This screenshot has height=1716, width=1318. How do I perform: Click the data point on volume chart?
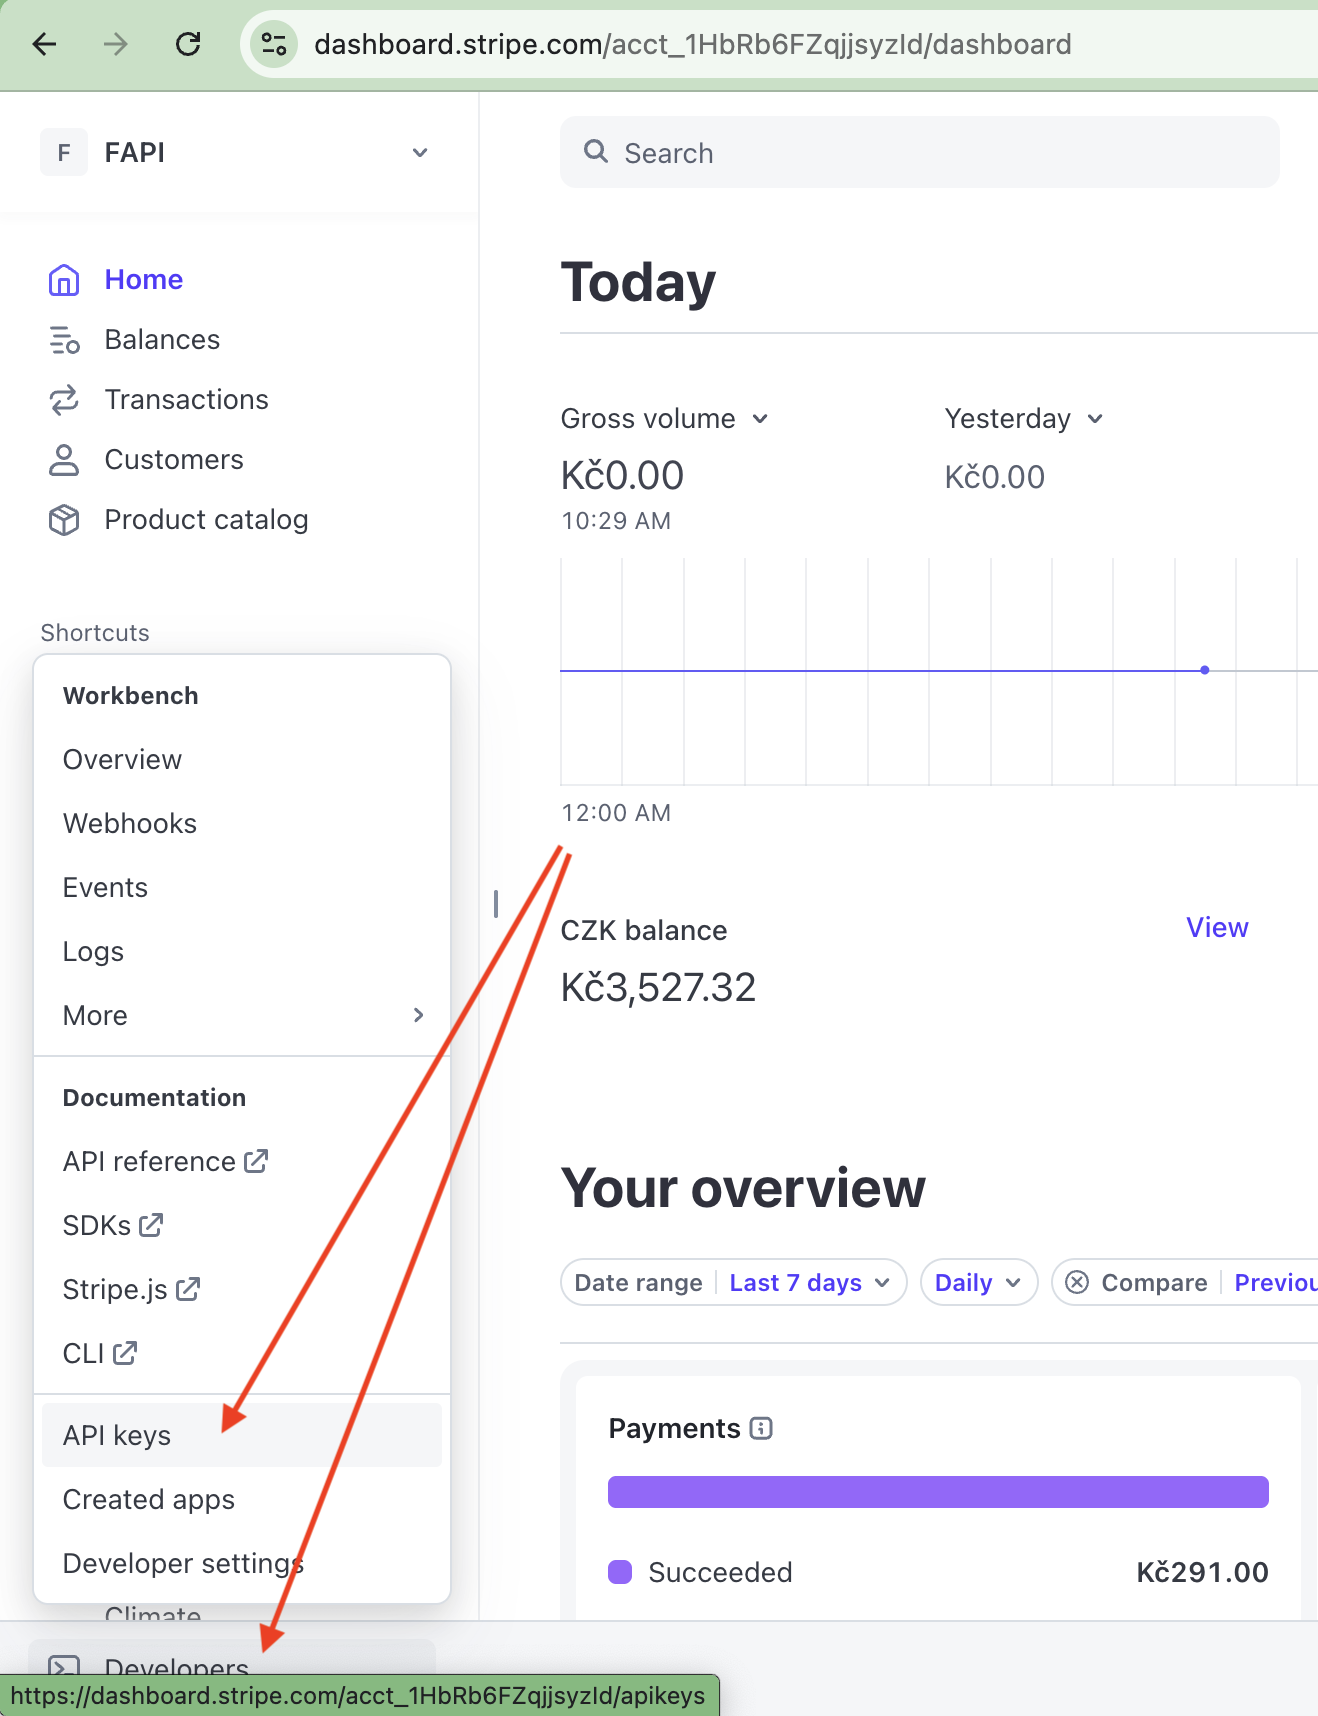1205,670
